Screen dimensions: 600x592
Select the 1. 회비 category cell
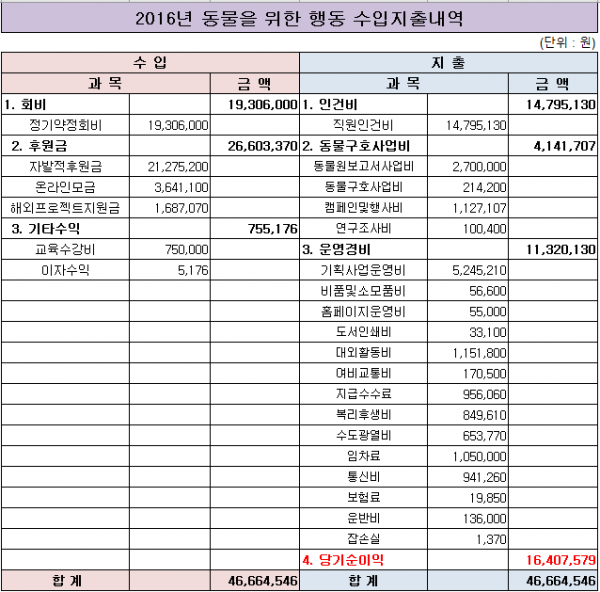(x=65, y=104)
